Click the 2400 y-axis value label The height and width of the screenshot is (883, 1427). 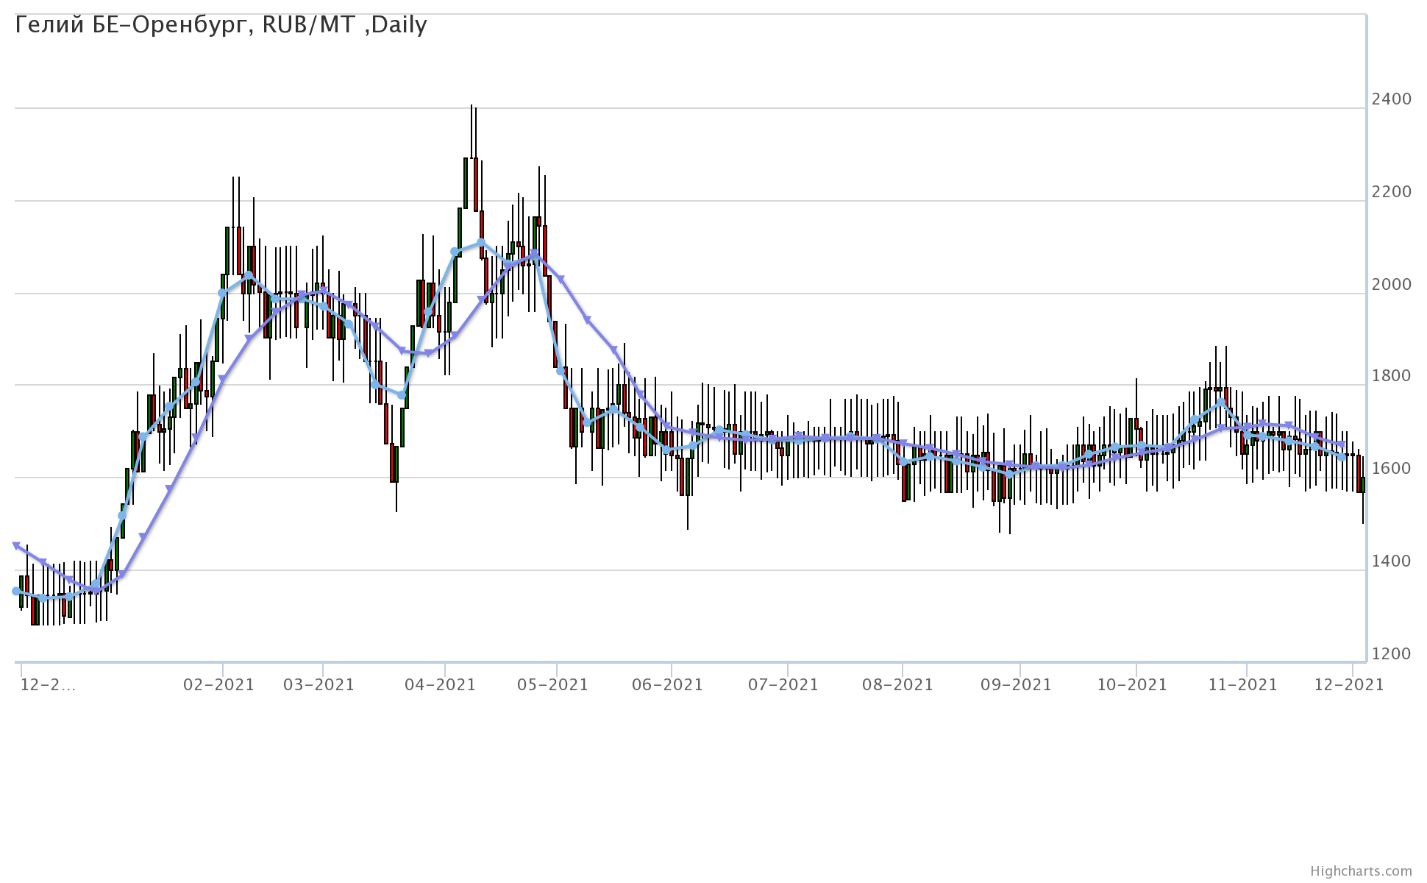coord(1392,99)
